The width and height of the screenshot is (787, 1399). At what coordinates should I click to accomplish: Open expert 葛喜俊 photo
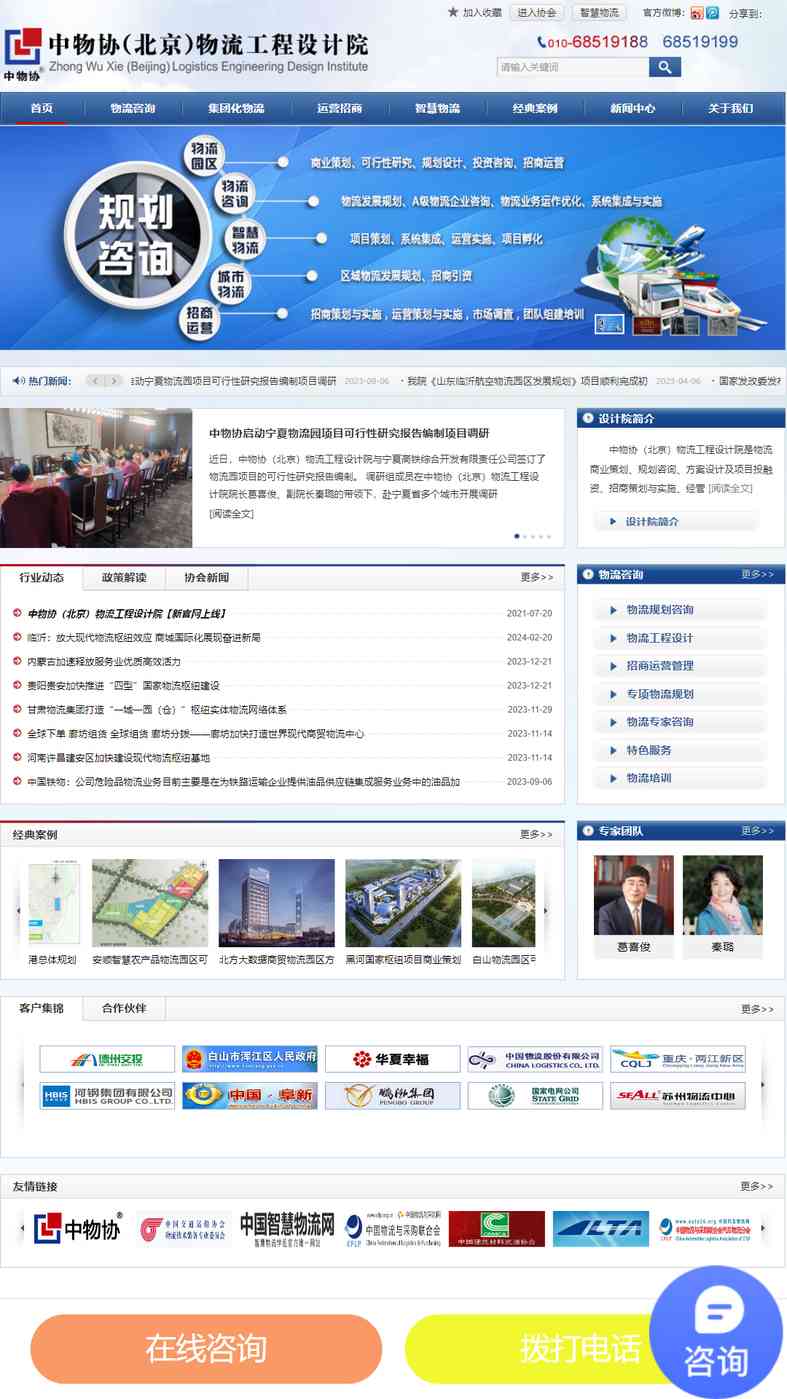[x=633, y=895]
